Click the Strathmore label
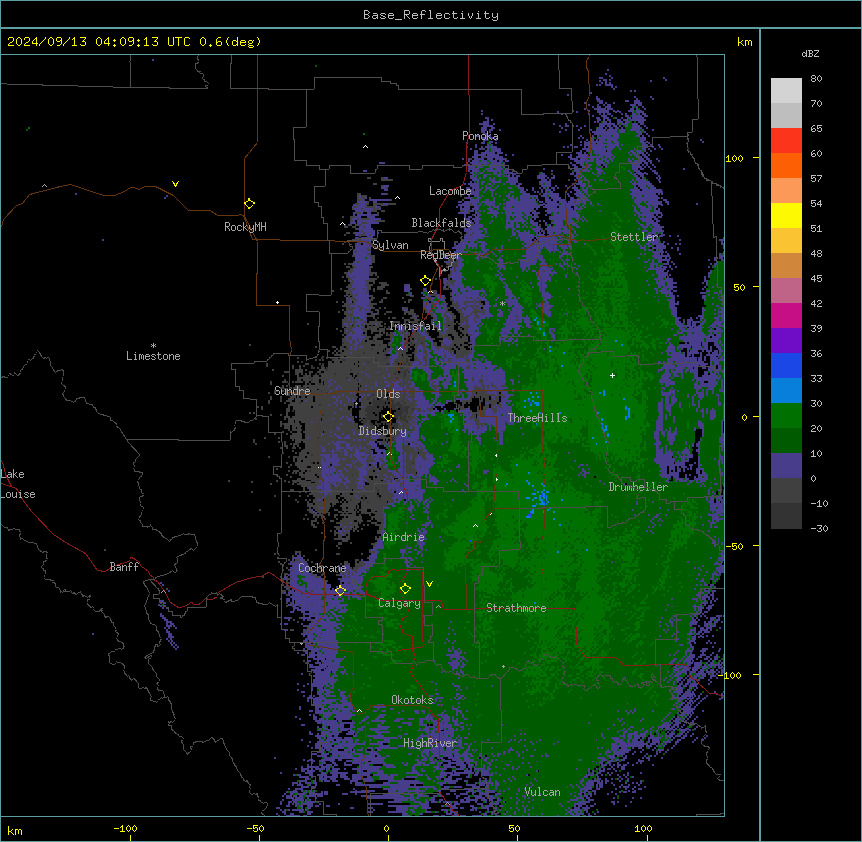Screen dimensions: 862x842 click(516, 608)
